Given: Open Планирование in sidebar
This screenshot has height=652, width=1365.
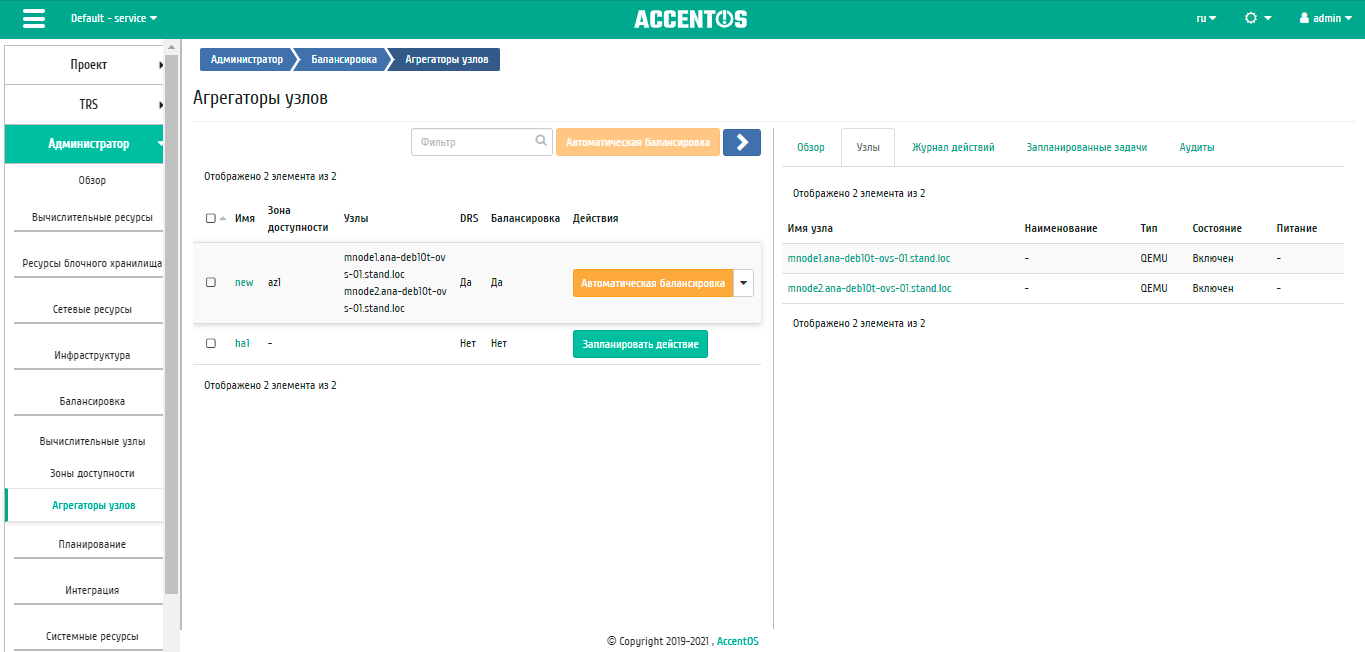Looking at the screenshot, I should 92,544.
